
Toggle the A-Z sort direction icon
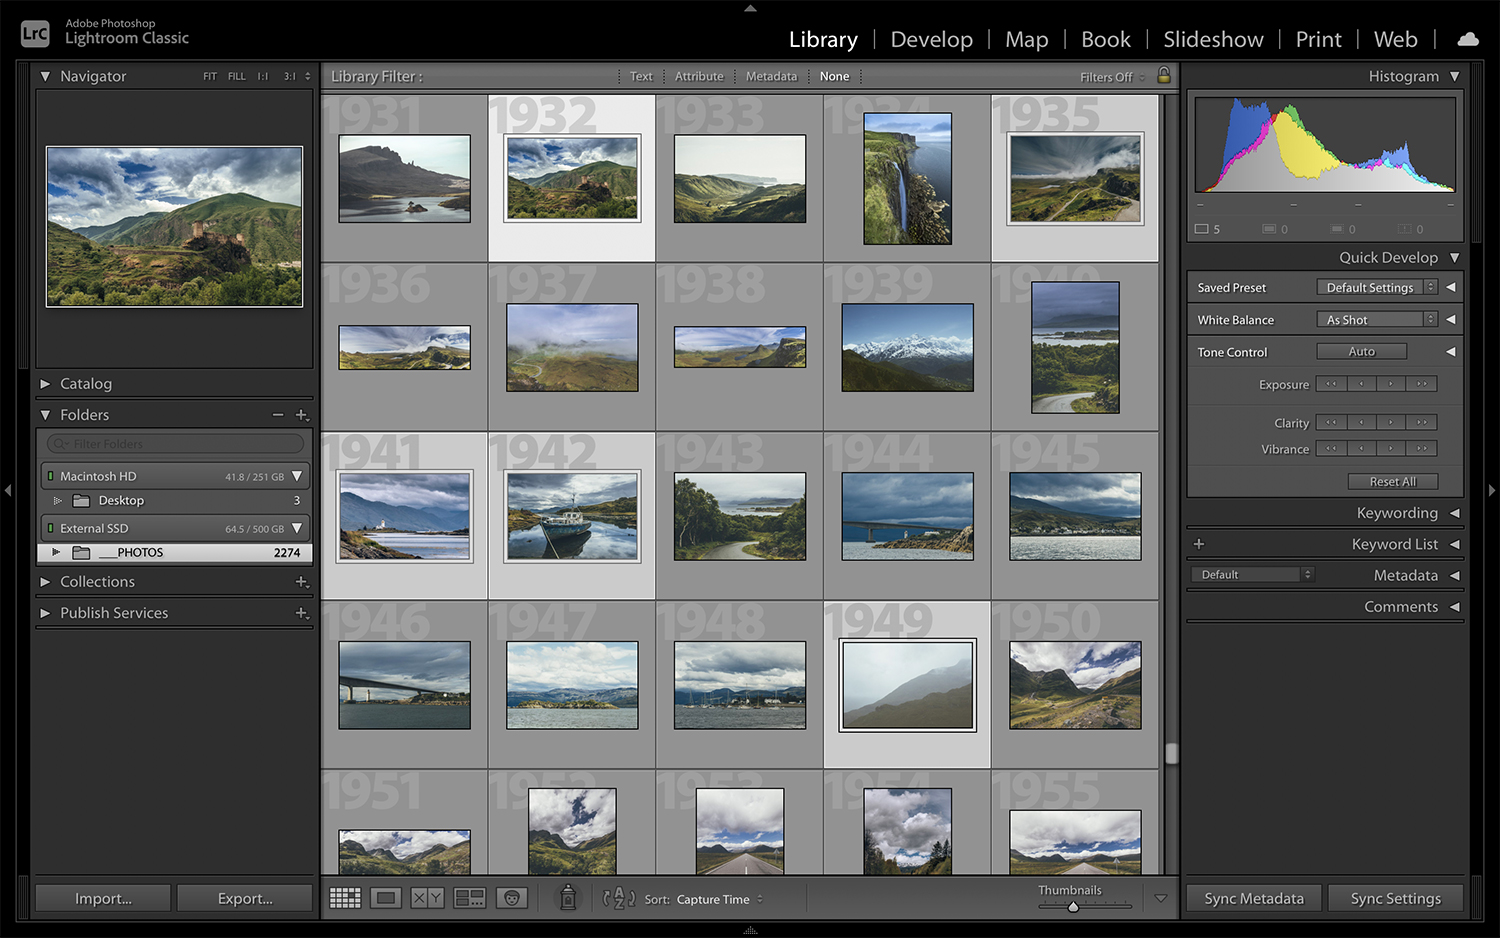tap(620, 899)
